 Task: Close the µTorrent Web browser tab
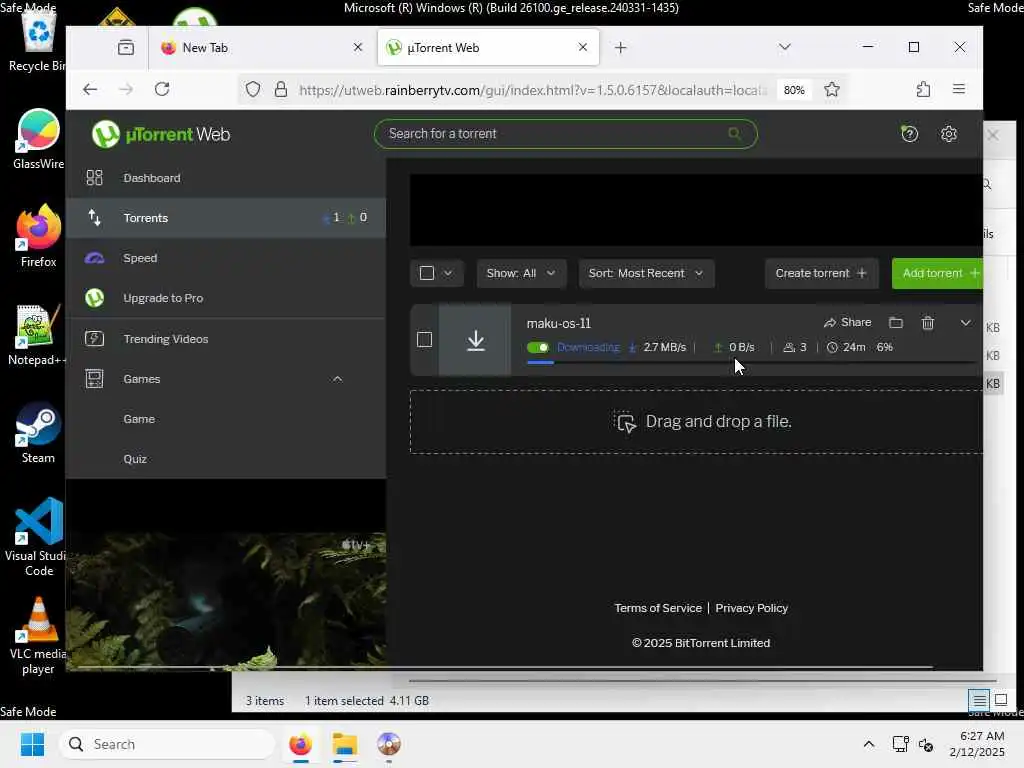(583, 48)
